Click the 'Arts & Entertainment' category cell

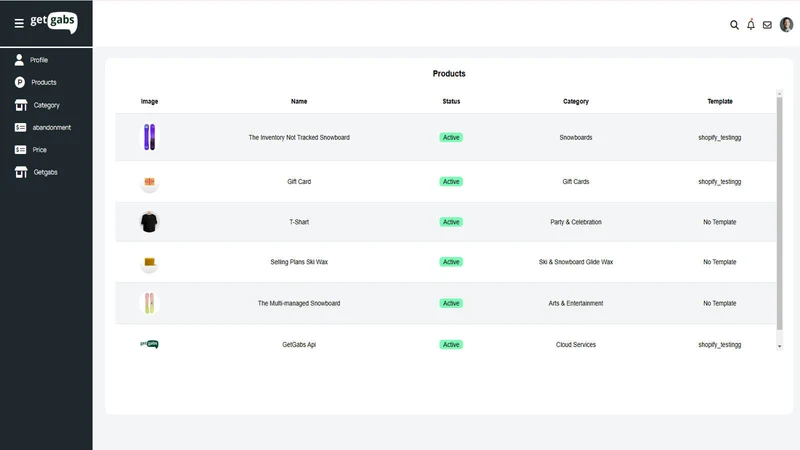point(576,303)
